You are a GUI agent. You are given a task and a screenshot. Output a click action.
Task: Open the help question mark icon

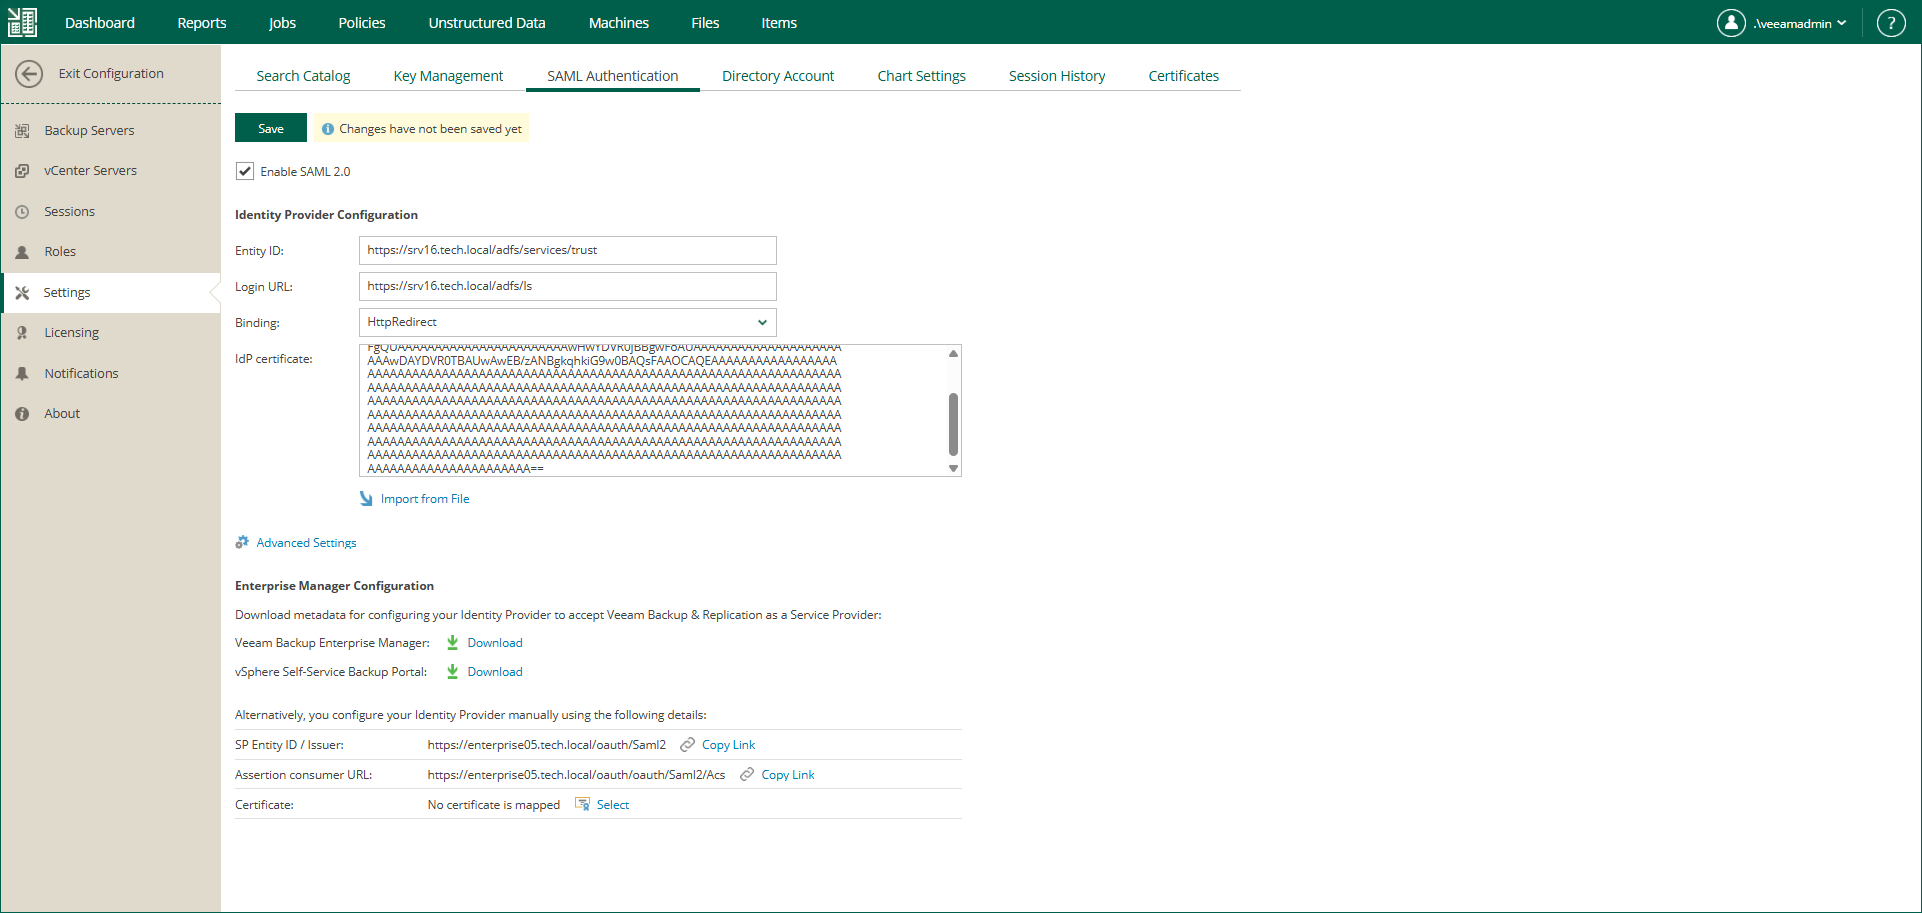(1891, 23)
